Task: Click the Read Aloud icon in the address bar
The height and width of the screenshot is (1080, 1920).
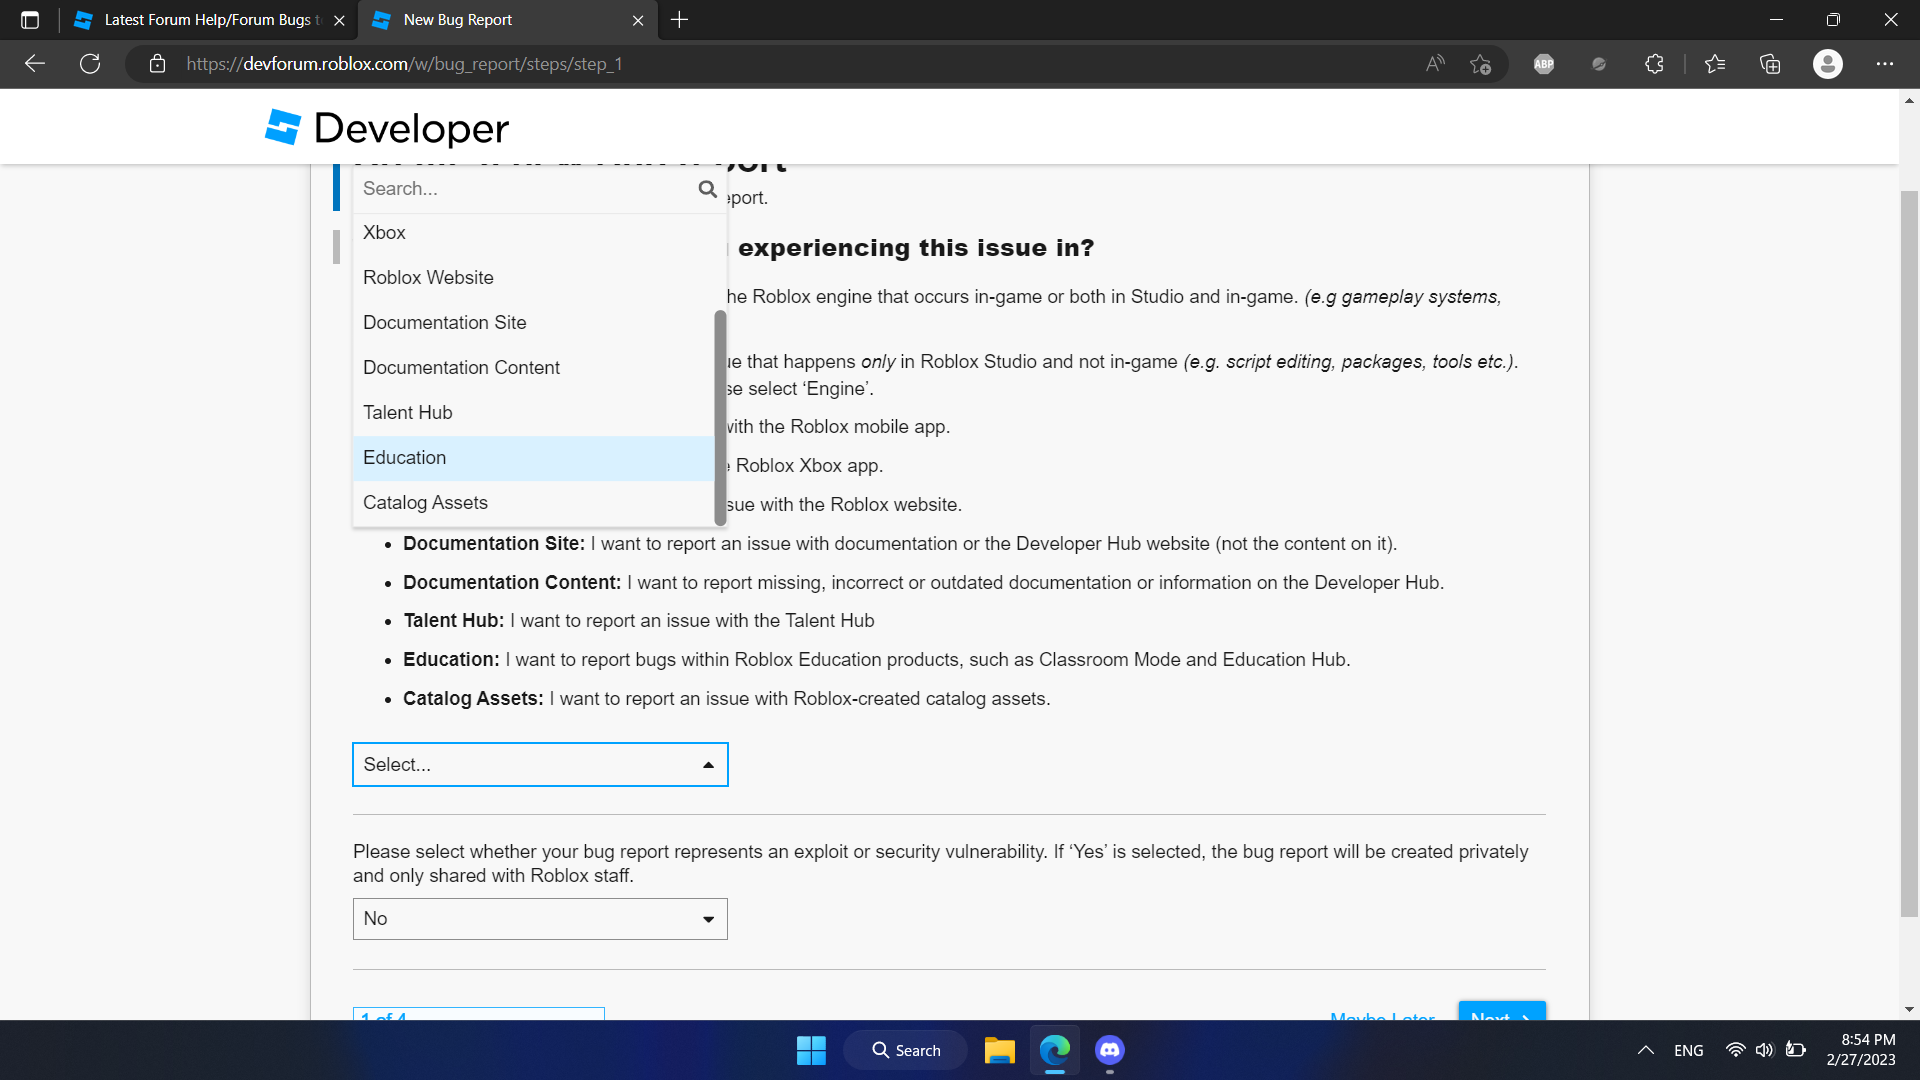Action: pos(1435,63)
